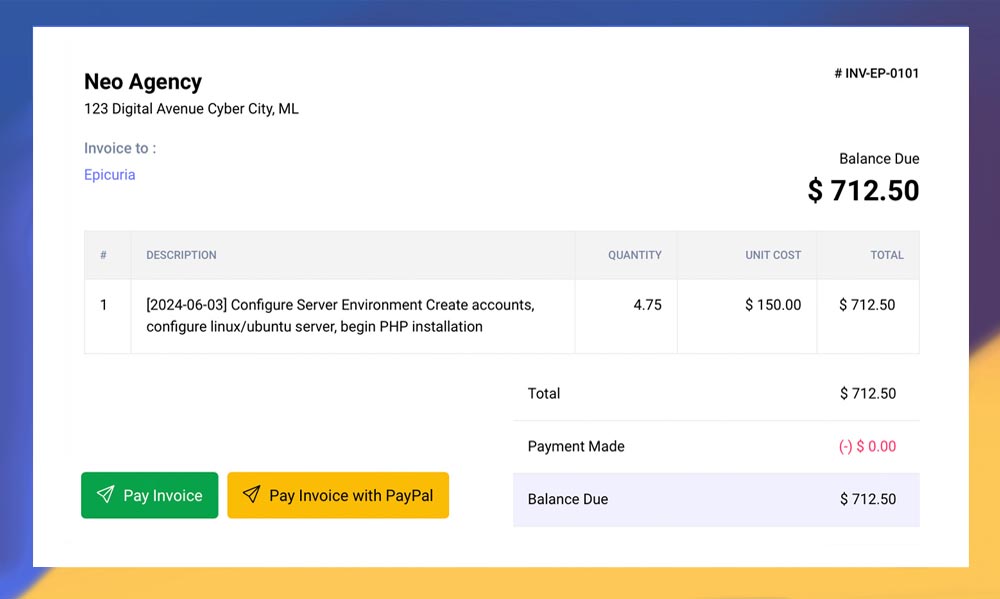Image resolution: width=1000 pixels, height=599 pixels.
Task: Click the 123 Digital Avenue address line
Action: (191, 109)
